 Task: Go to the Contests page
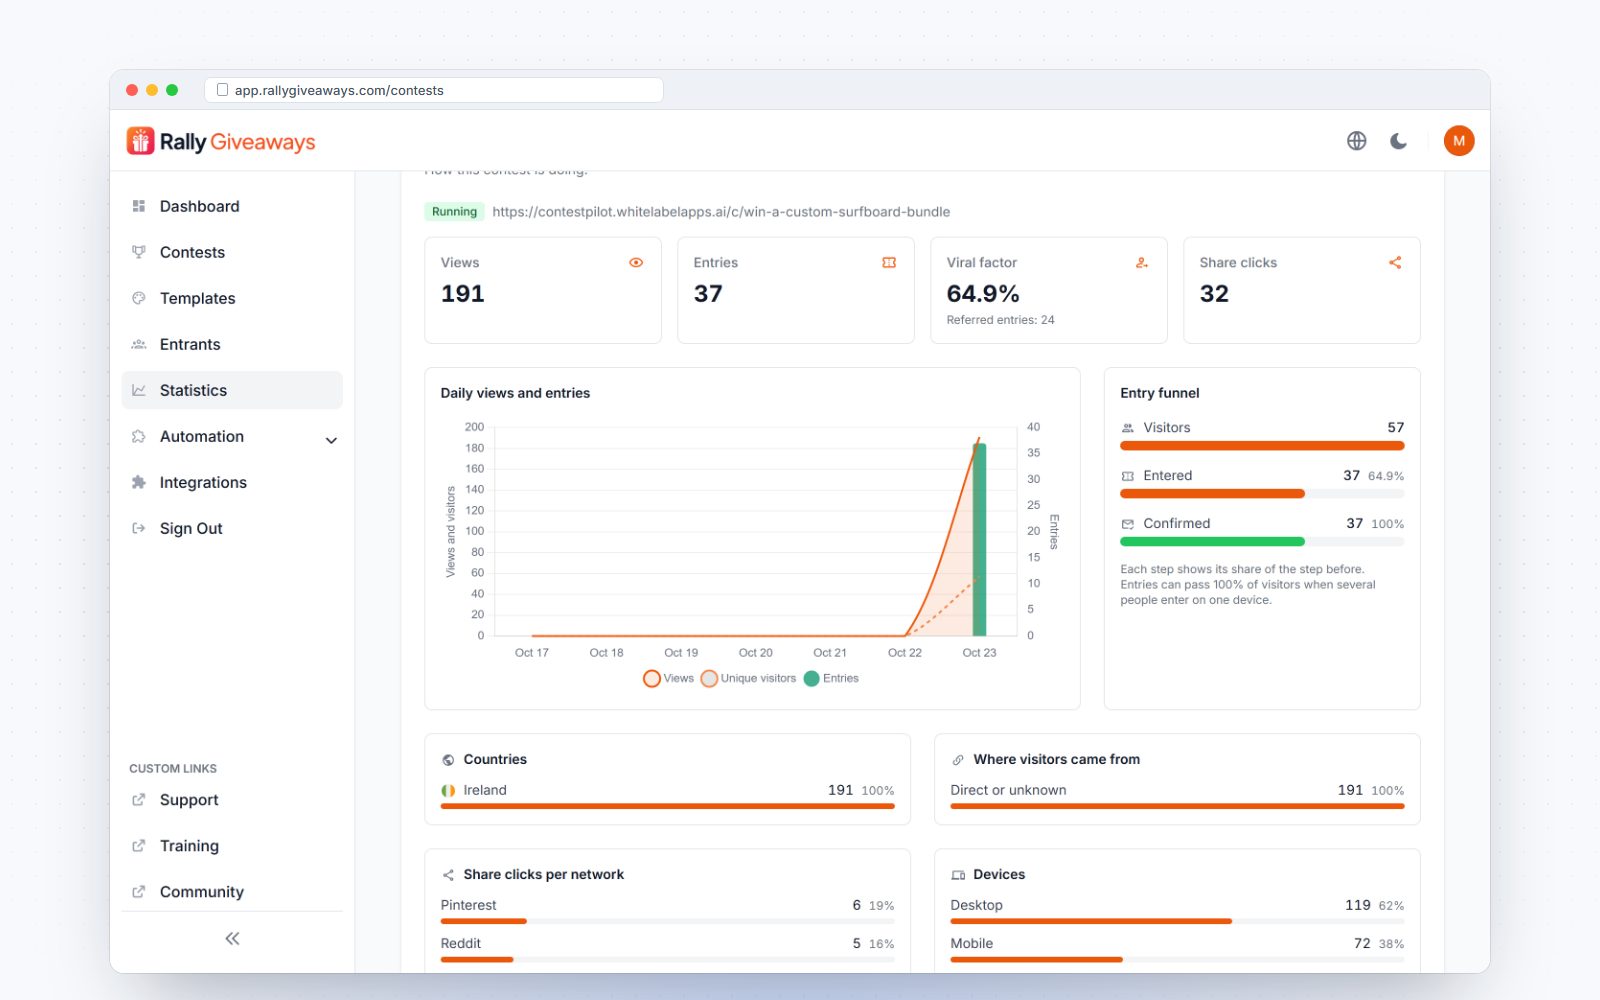click(232, 252)
